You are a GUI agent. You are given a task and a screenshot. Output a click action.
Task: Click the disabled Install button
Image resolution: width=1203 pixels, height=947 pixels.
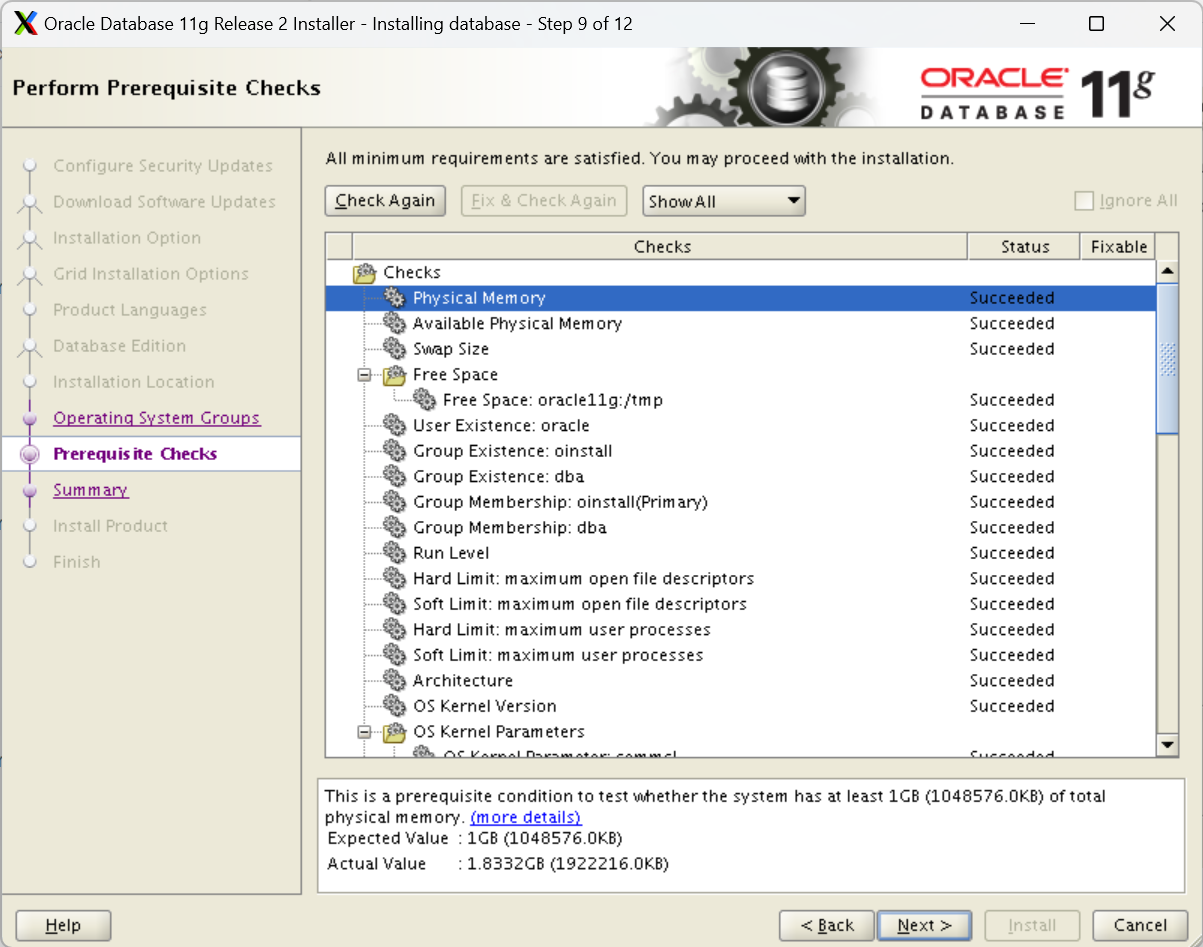(x=1033, y=925)
